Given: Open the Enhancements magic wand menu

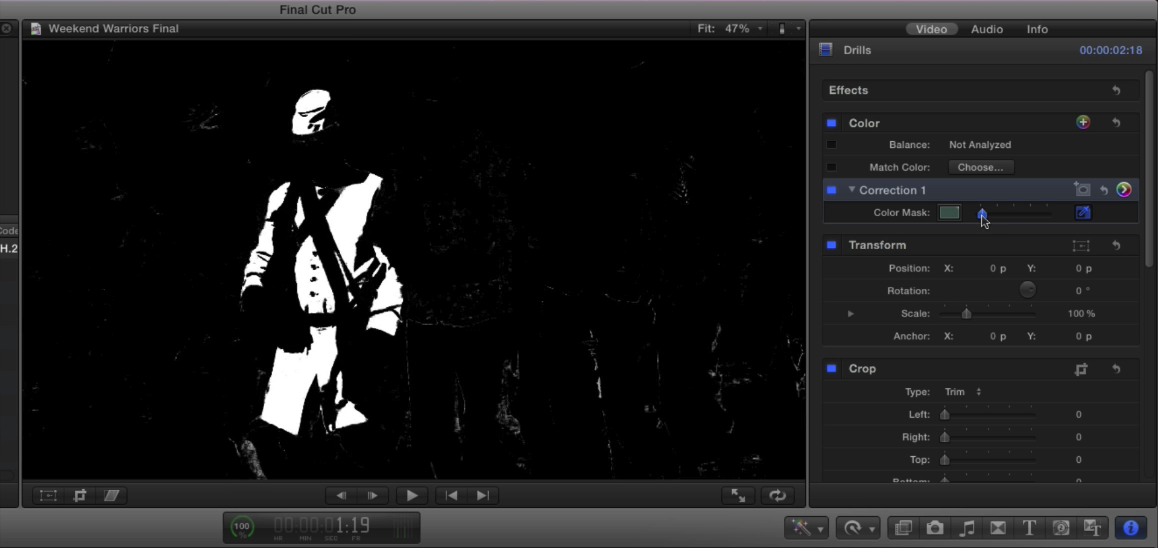Looking at the screenshot, I should click(x=806, y=528).
